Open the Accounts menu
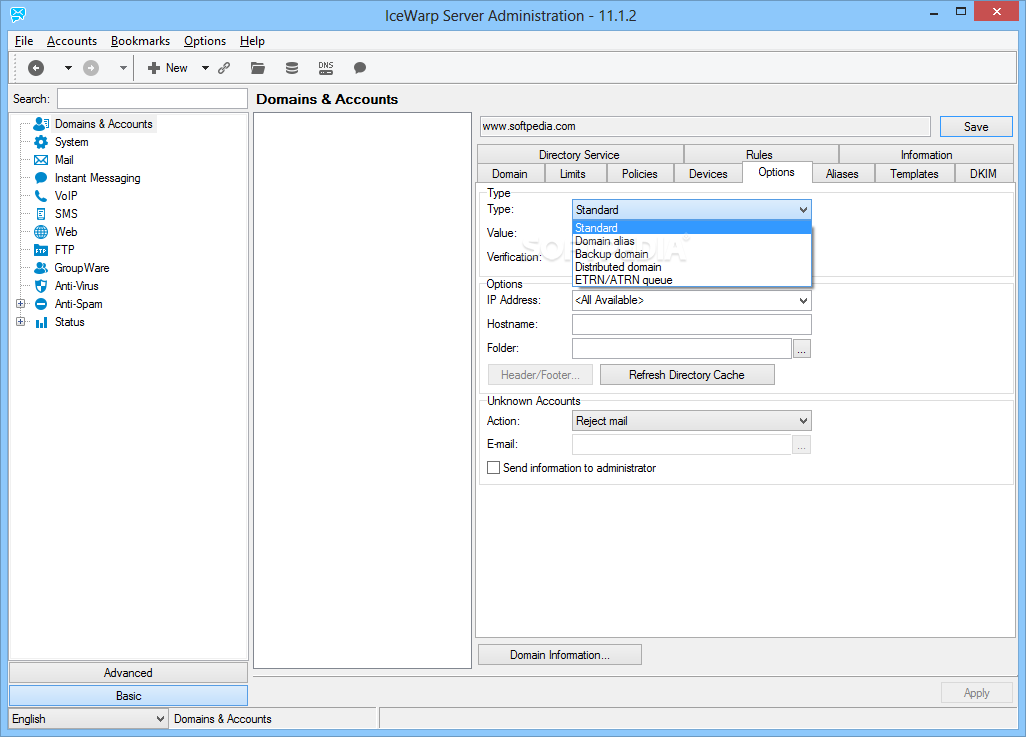The width and height of the screenshot is (1026, 737). (x=72, y=41)
